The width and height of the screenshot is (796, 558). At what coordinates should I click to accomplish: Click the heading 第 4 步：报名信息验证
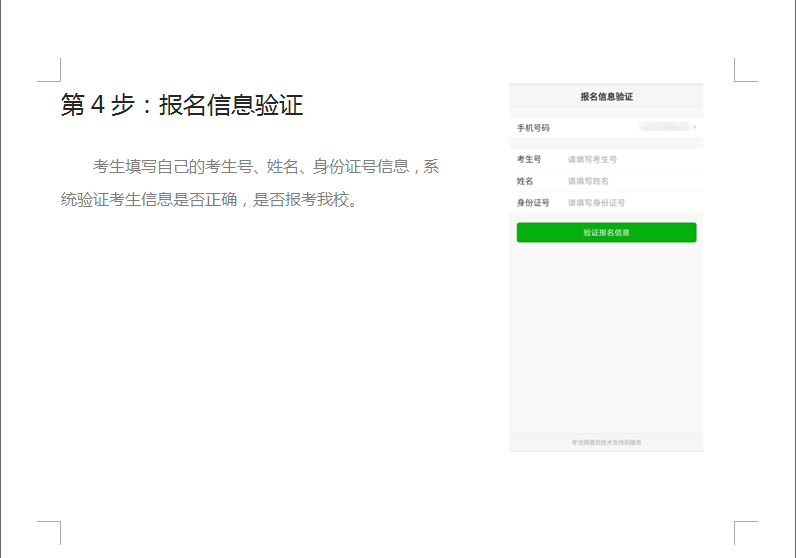(x=181, y=105)
